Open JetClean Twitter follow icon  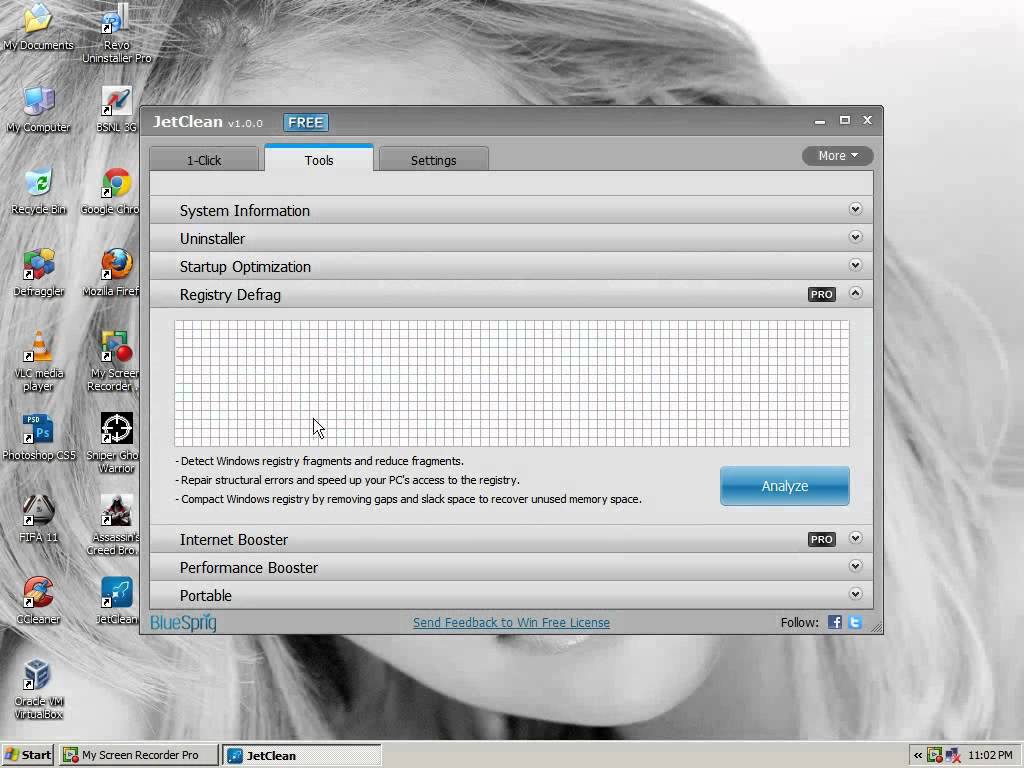[855, 622]
